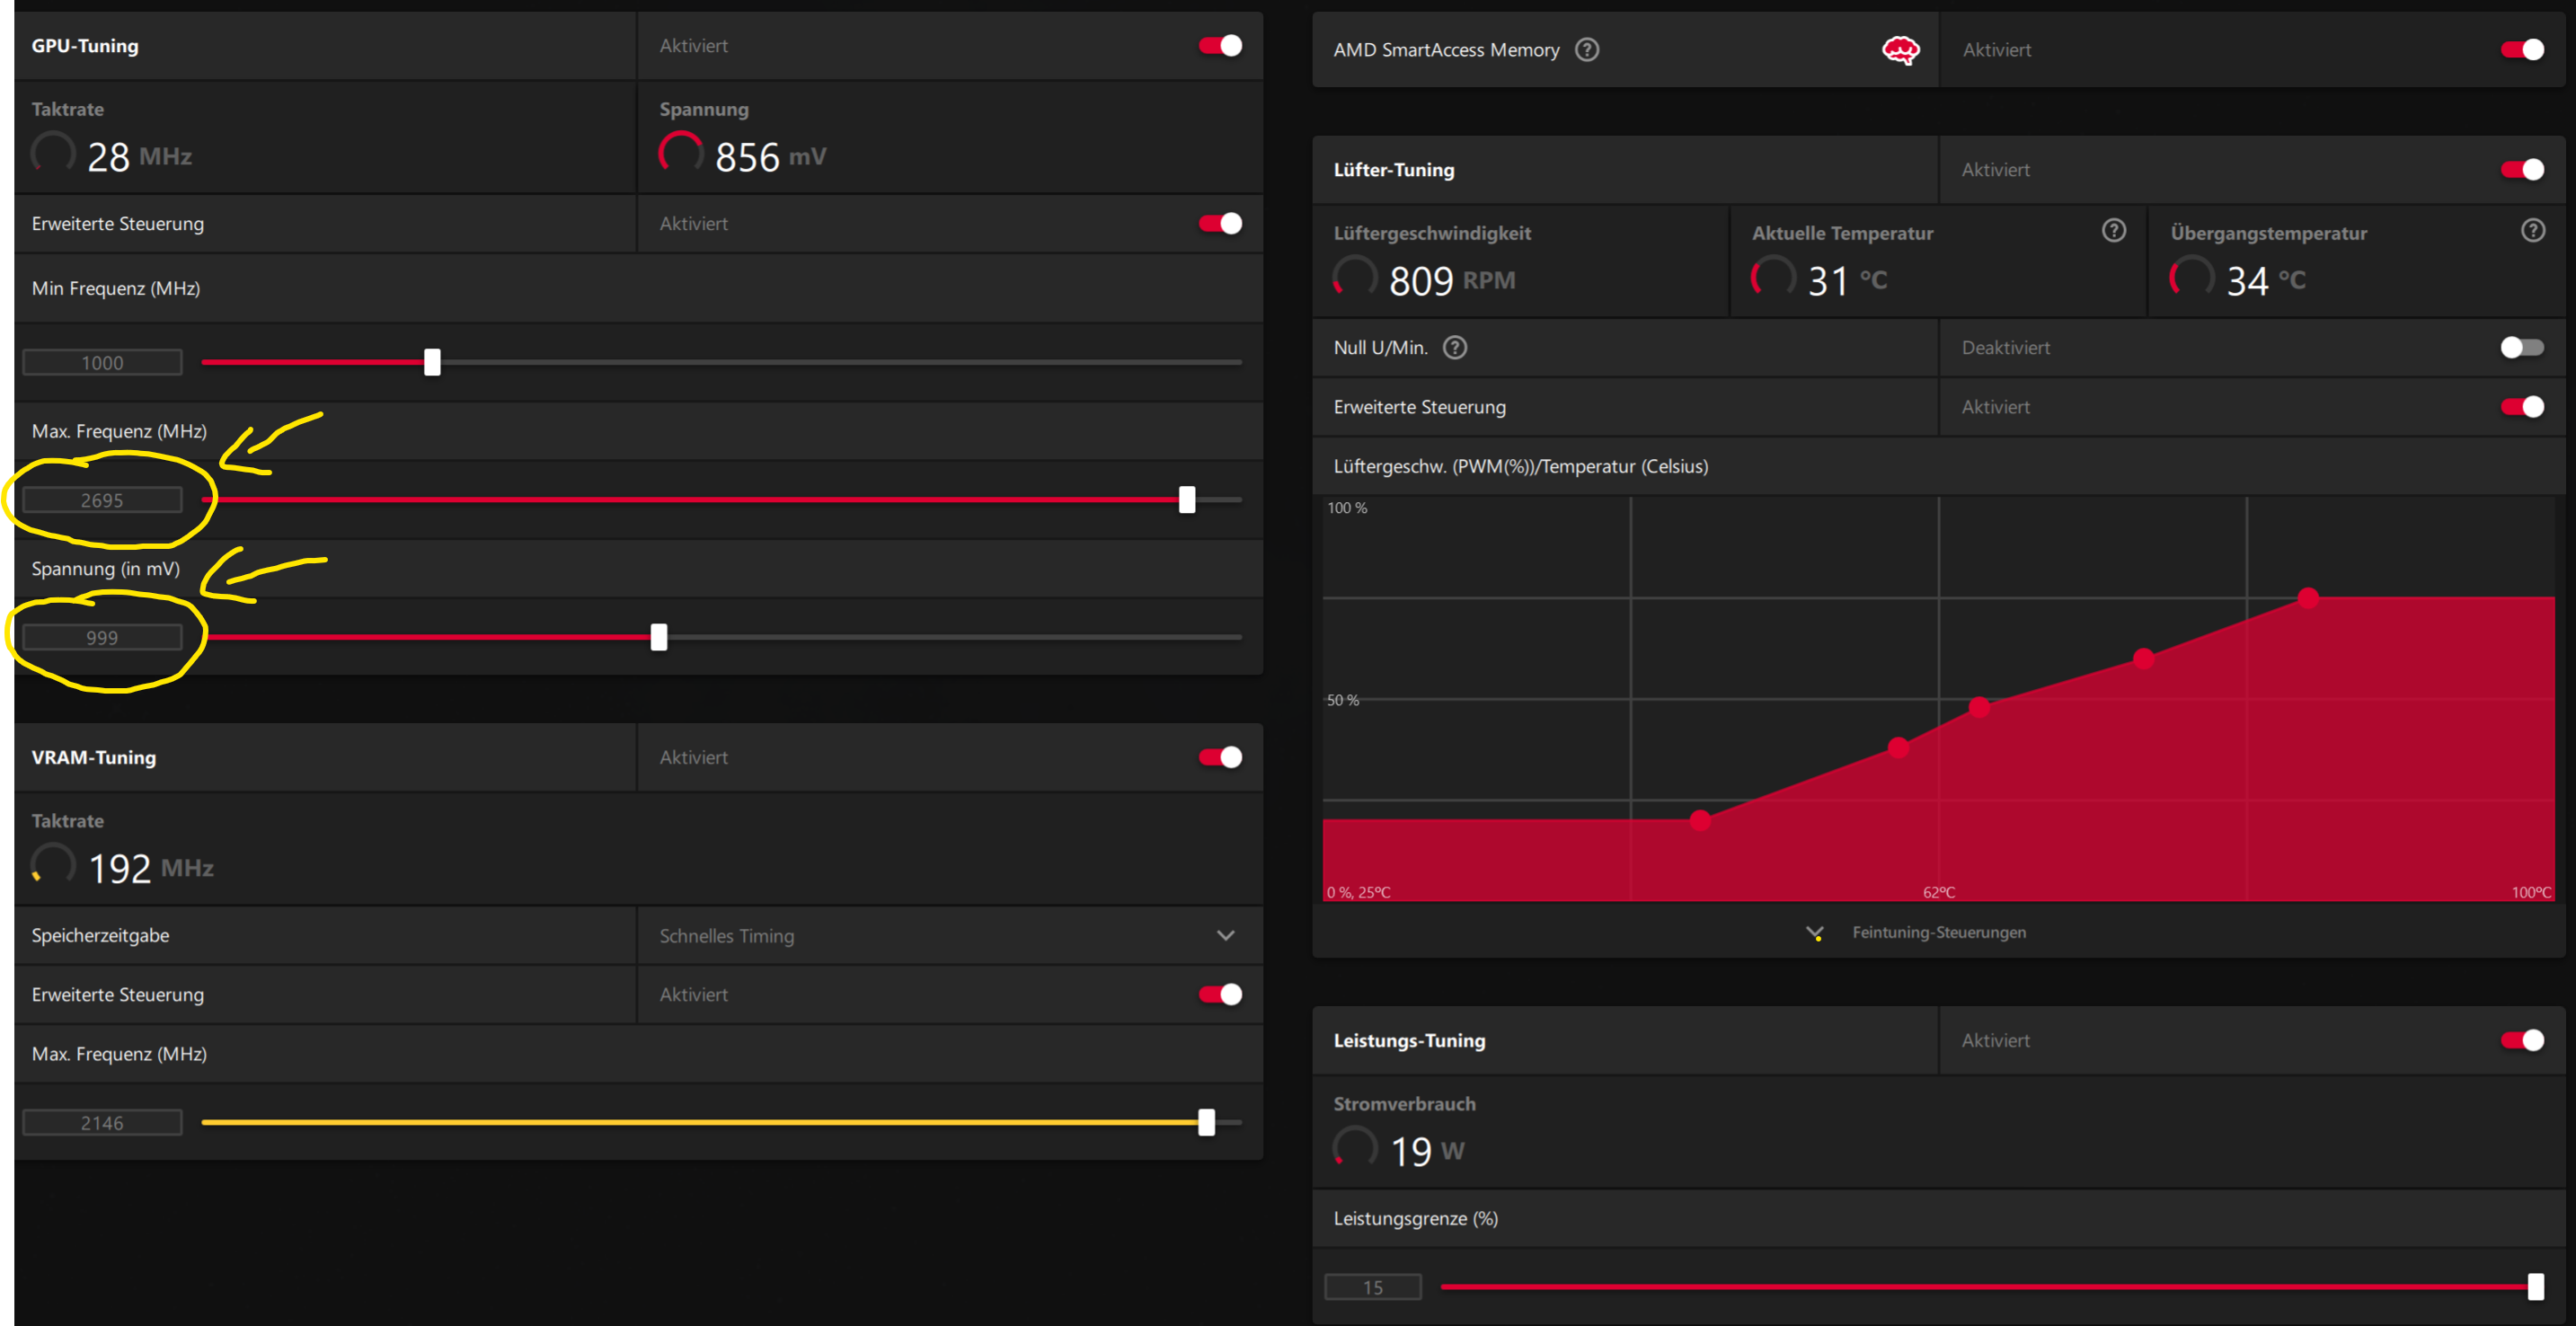The image size is (2576, 1326).
Task: Click the highest fan curve point
Action: [x=2307, y=598]
